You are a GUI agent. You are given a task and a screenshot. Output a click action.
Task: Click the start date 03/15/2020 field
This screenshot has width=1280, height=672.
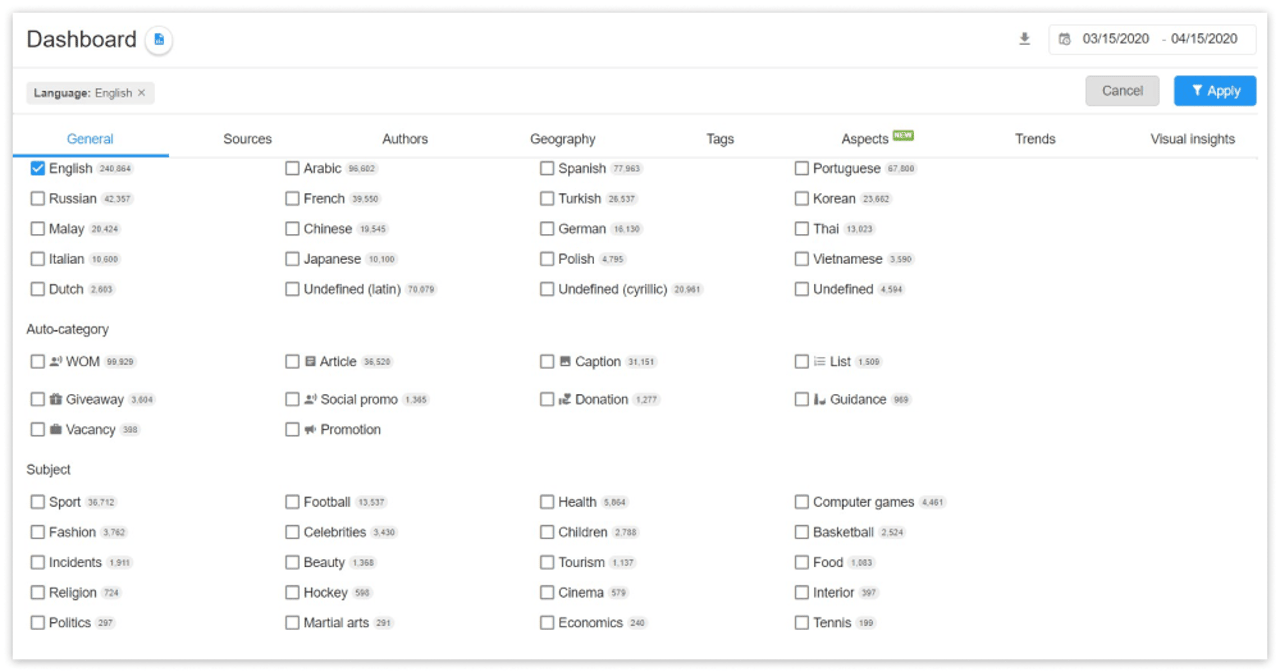tap(1115, 39)
